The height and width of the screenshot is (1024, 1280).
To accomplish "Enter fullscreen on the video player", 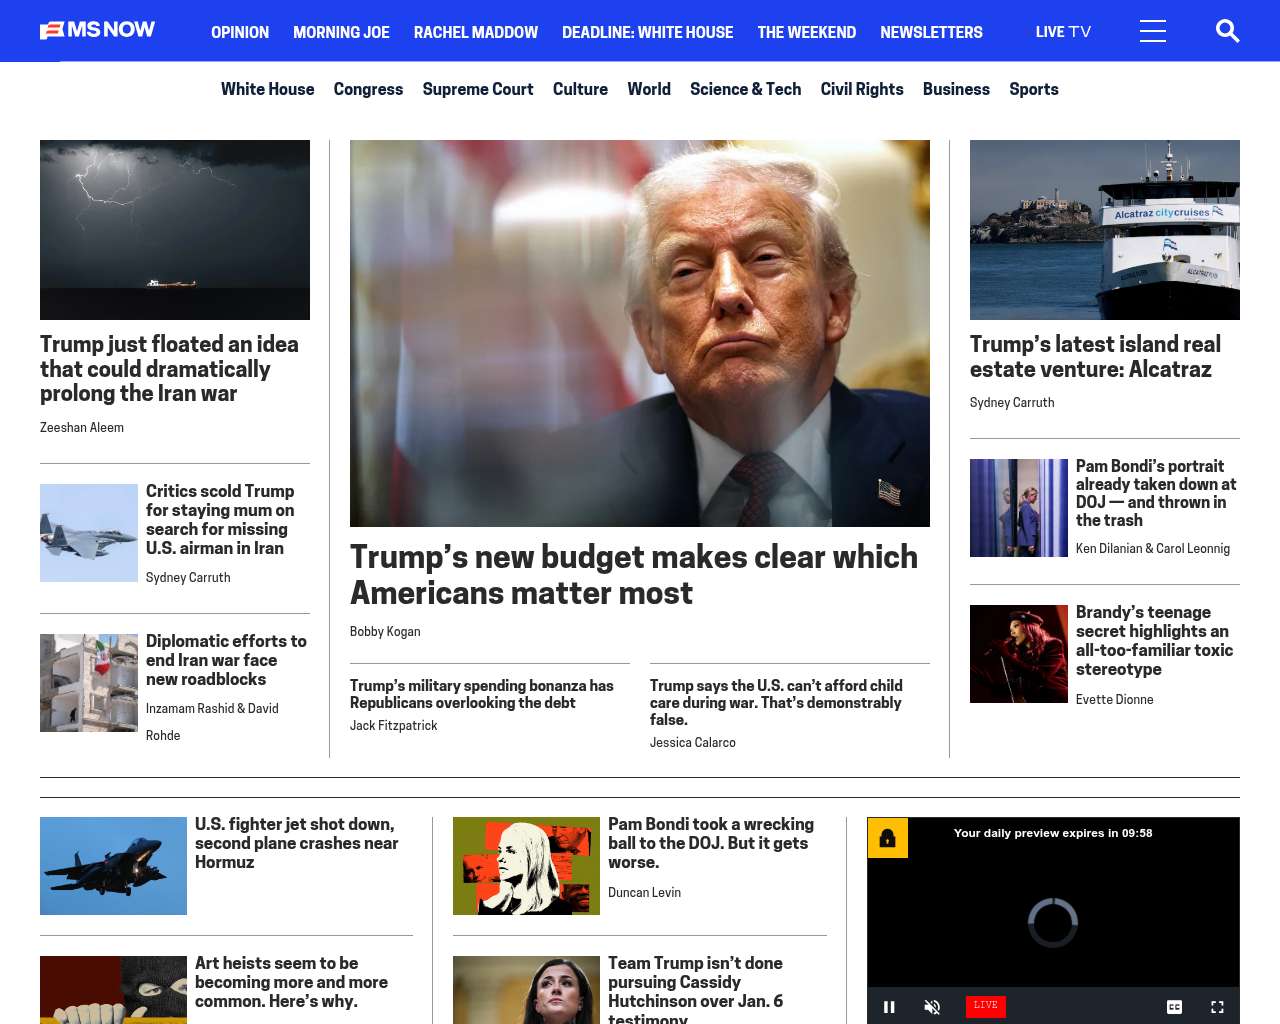I will click(x=1217, y=1007).
